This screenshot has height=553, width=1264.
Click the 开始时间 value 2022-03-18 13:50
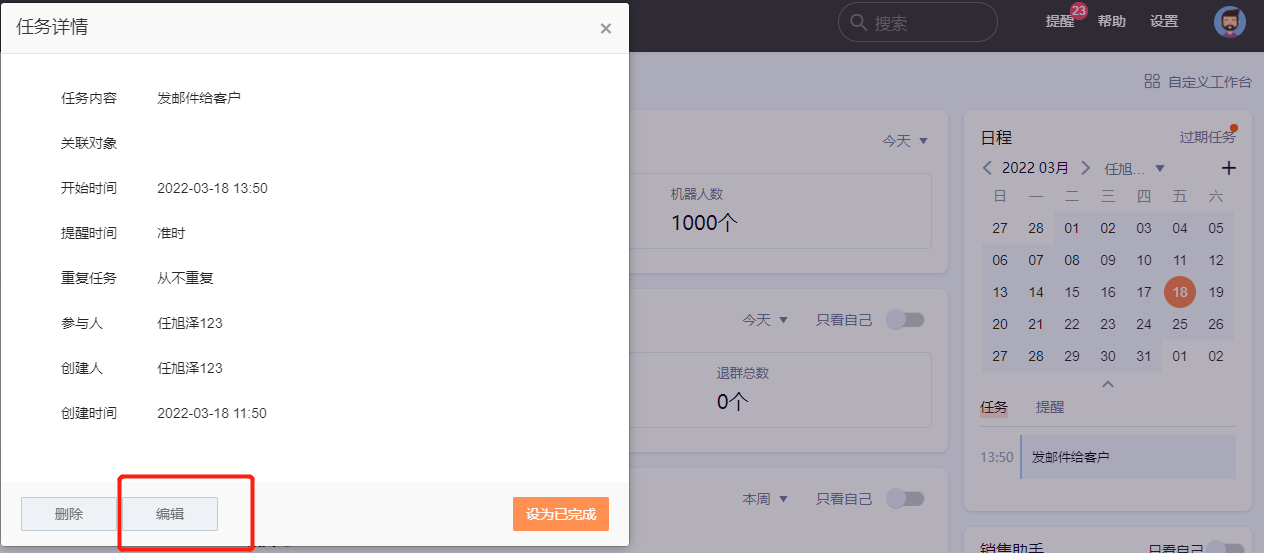[212, 188]
